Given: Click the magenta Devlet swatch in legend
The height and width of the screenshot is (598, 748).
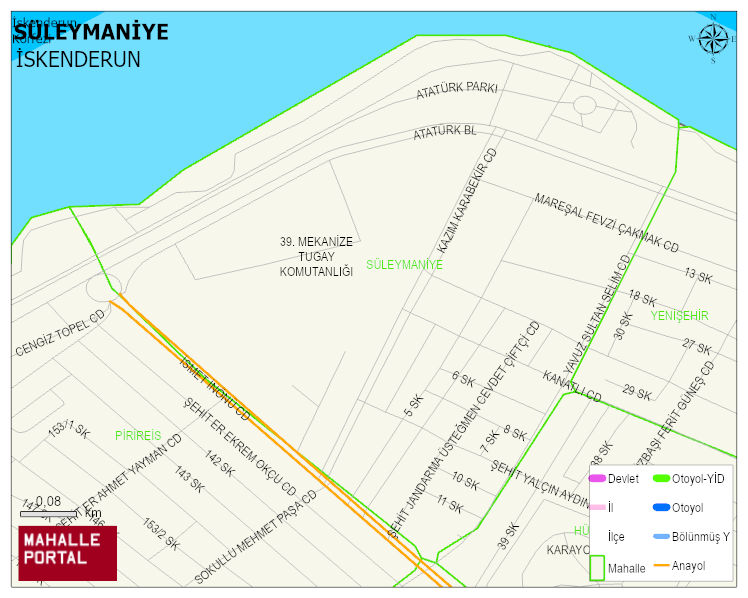Looking at the screenshot, I should [x=597, y=478].
